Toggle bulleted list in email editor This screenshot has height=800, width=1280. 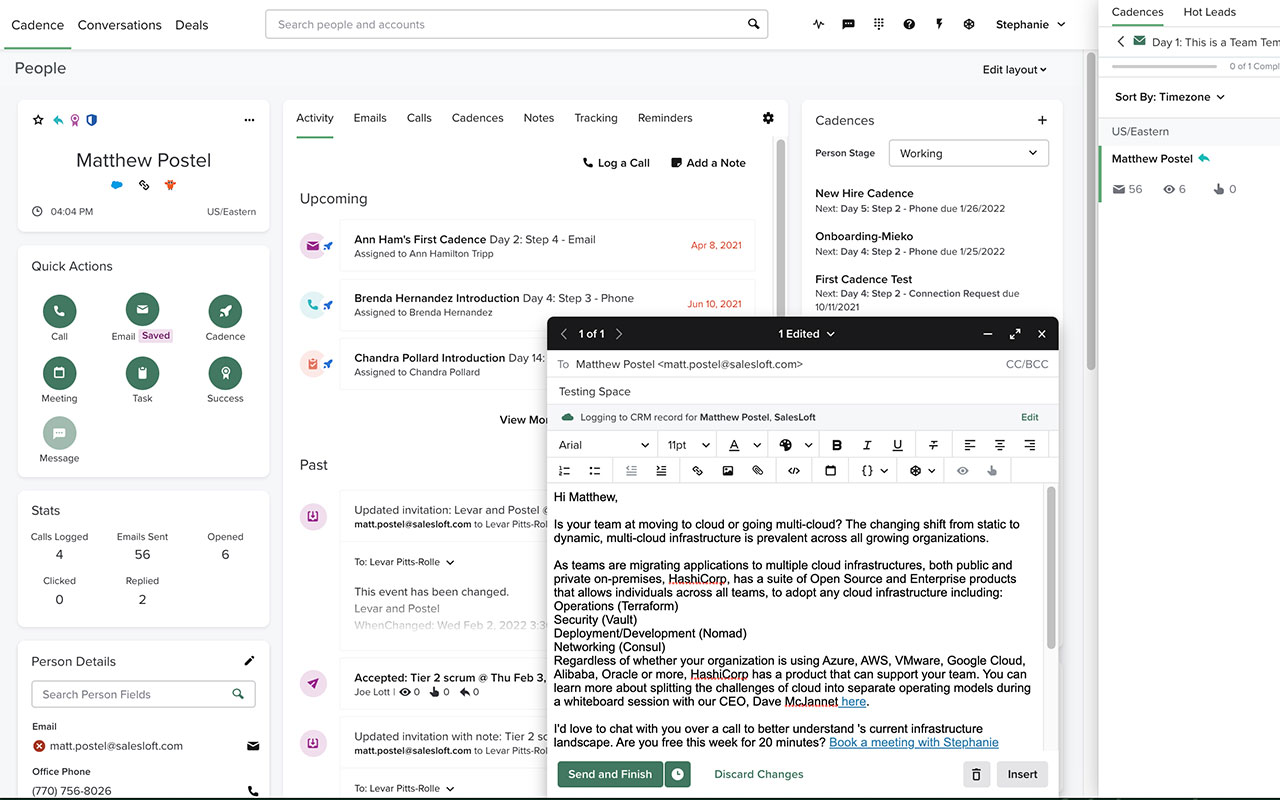tap(594, 471)
